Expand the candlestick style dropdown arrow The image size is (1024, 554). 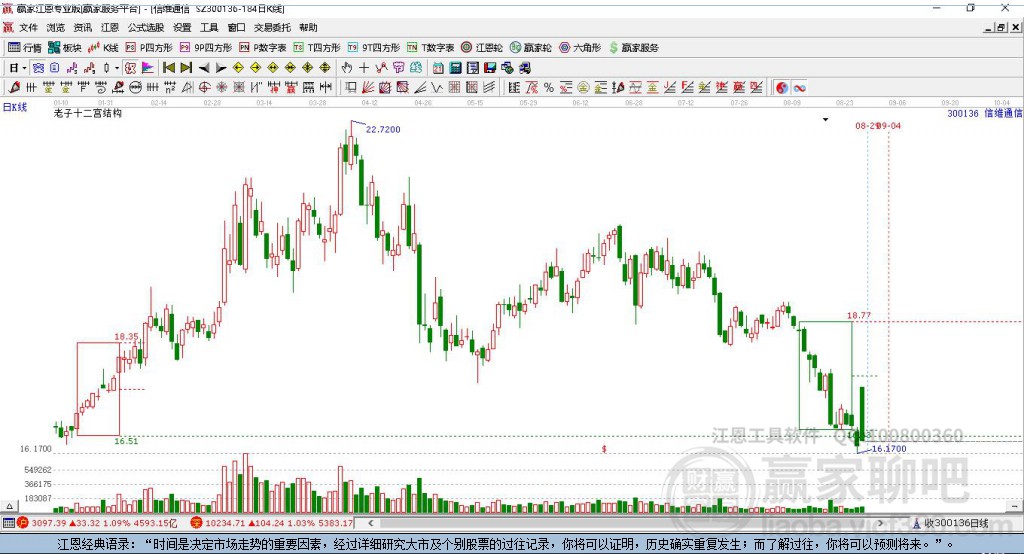117,68
